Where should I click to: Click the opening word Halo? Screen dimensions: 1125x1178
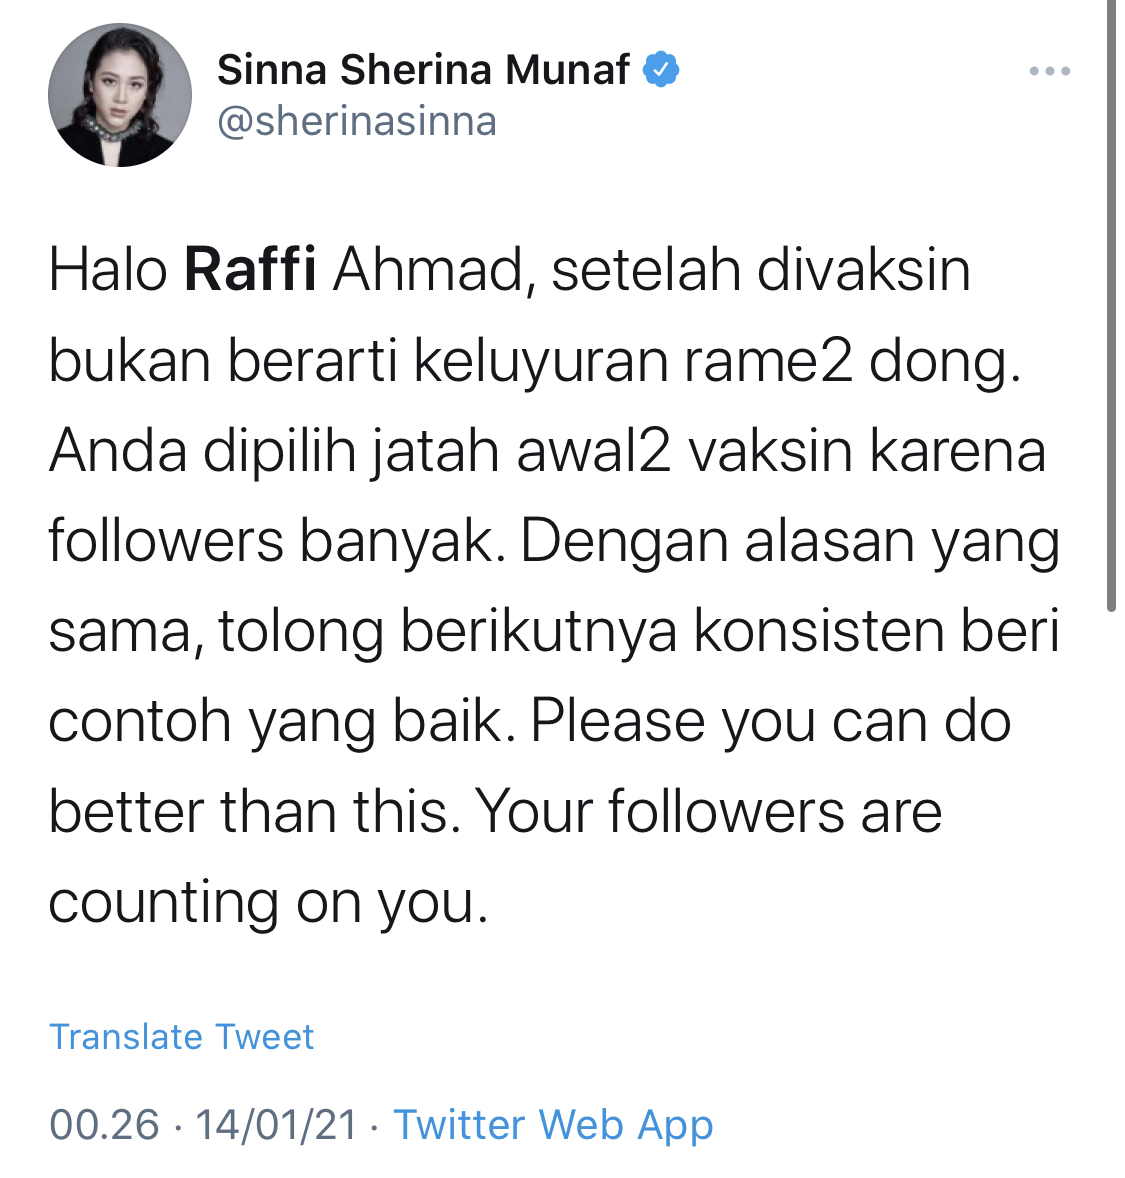(x=108, y=270)
